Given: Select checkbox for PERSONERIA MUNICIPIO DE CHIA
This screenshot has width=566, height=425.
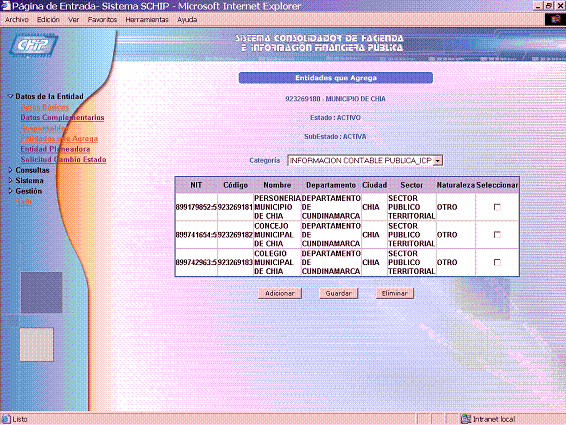Looking at the screenshot, I should [x=497, y=207].
